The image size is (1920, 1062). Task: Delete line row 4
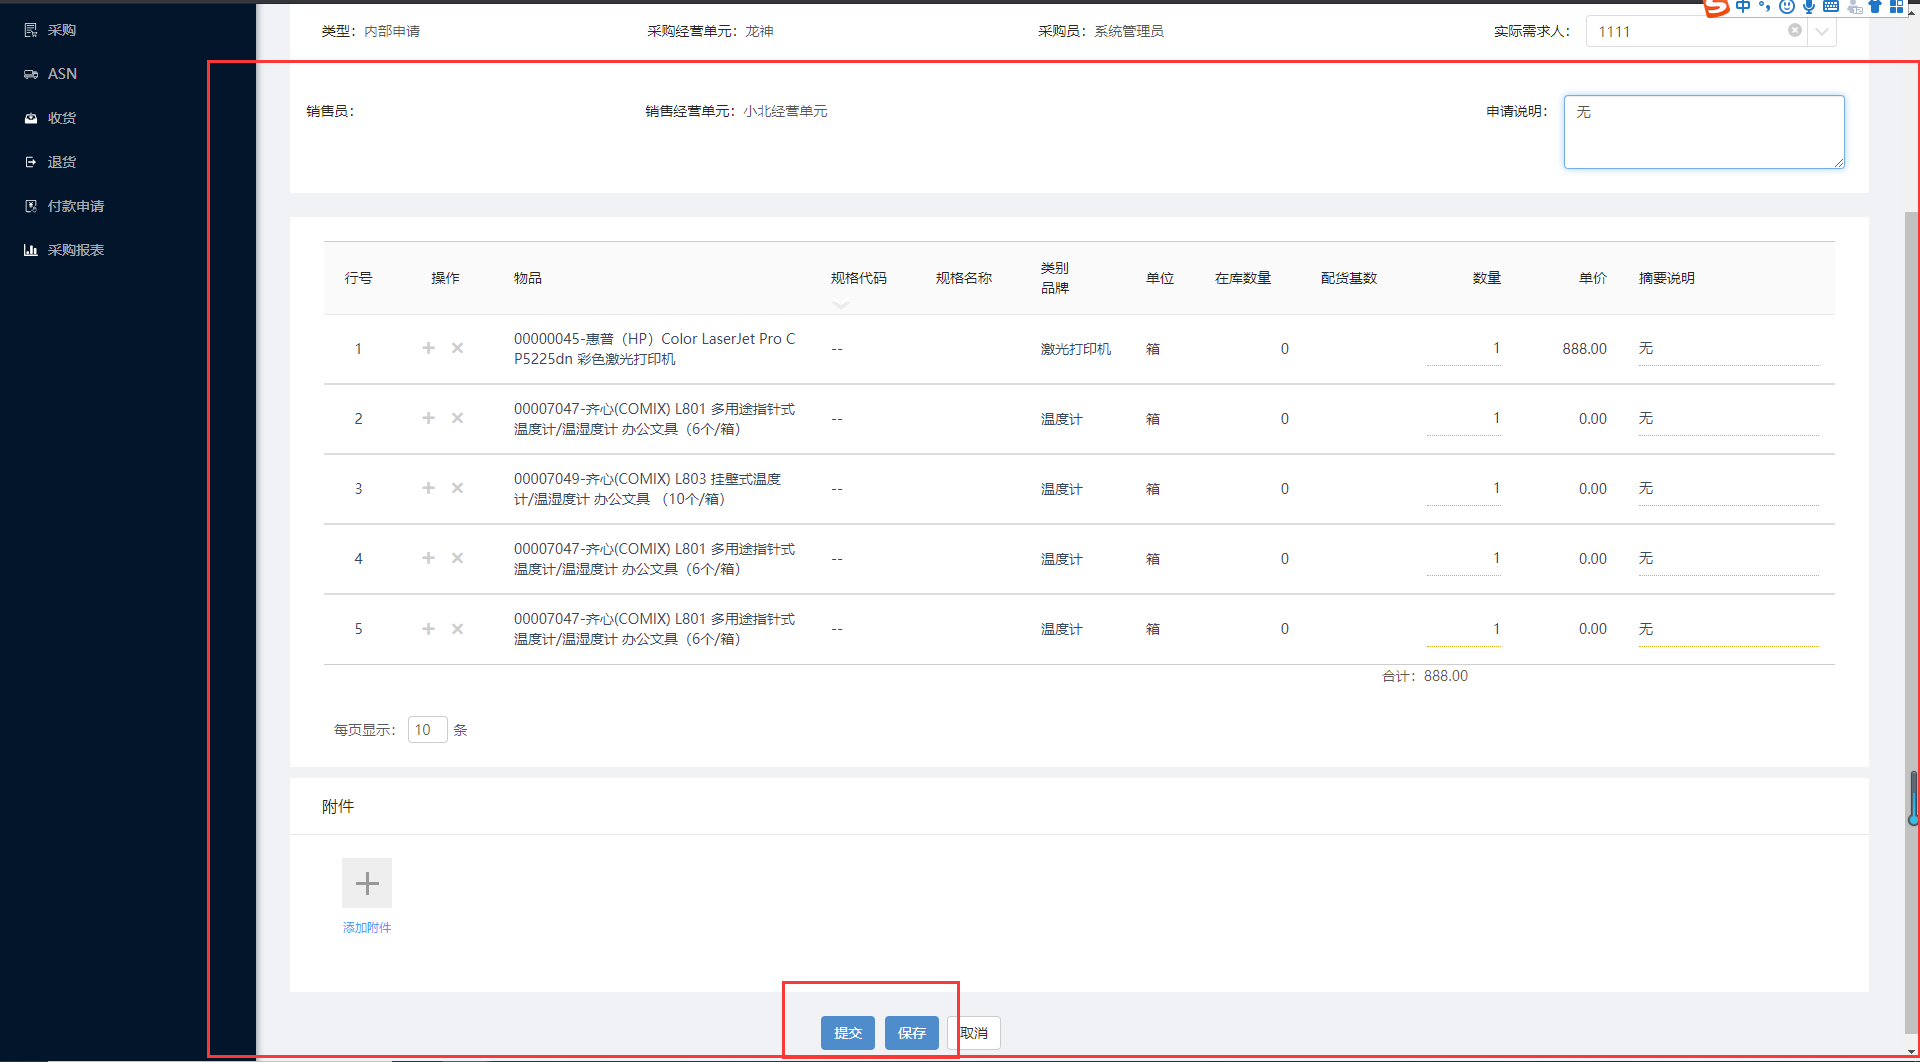point(457,558)
